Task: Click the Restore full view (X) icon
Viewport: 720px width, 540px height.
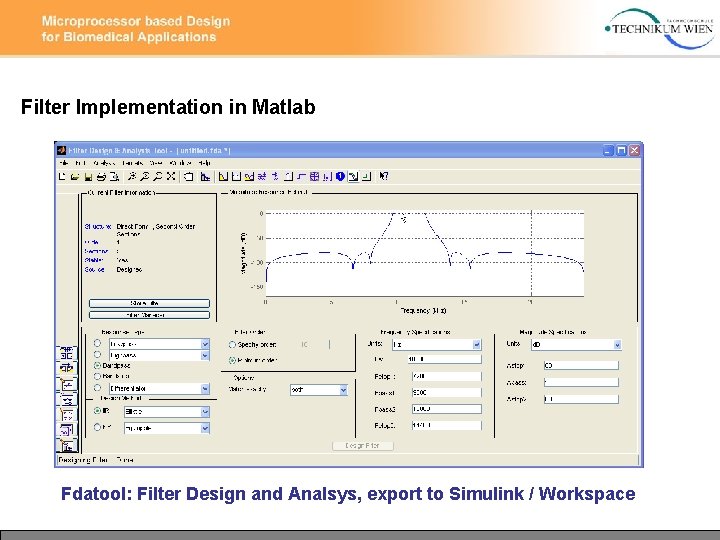Action: 171,176
